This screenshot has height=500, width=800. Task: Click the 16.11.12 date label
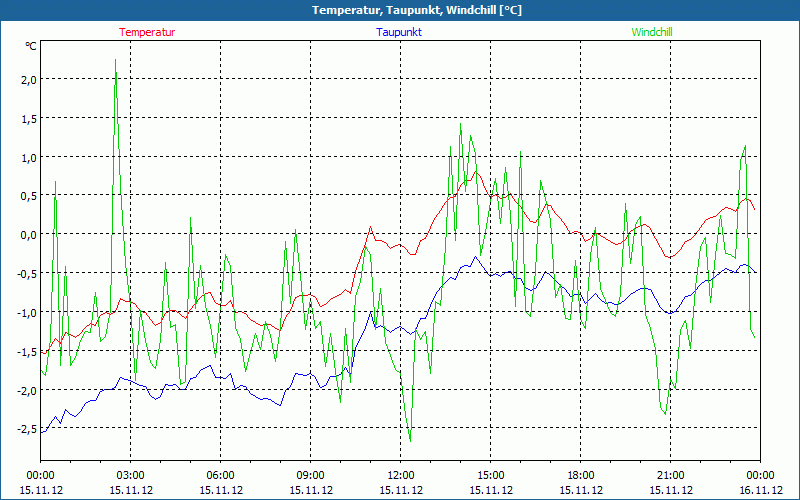coord(760,490)
